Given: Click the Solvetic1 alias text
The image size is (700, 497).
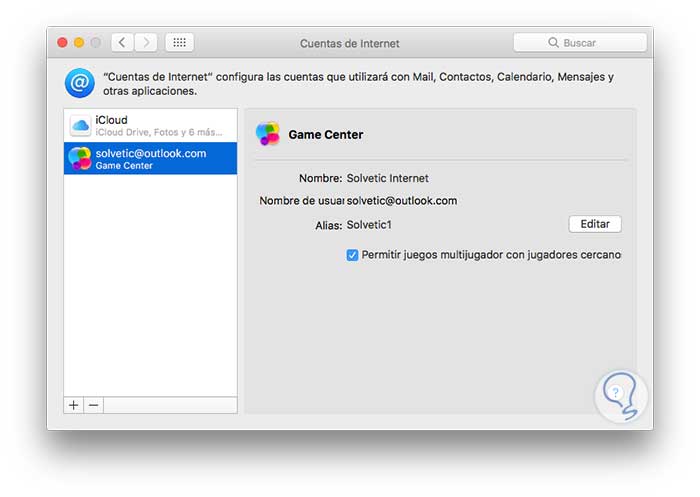Looking at the screenshot, I should click(x=369, y=225).
